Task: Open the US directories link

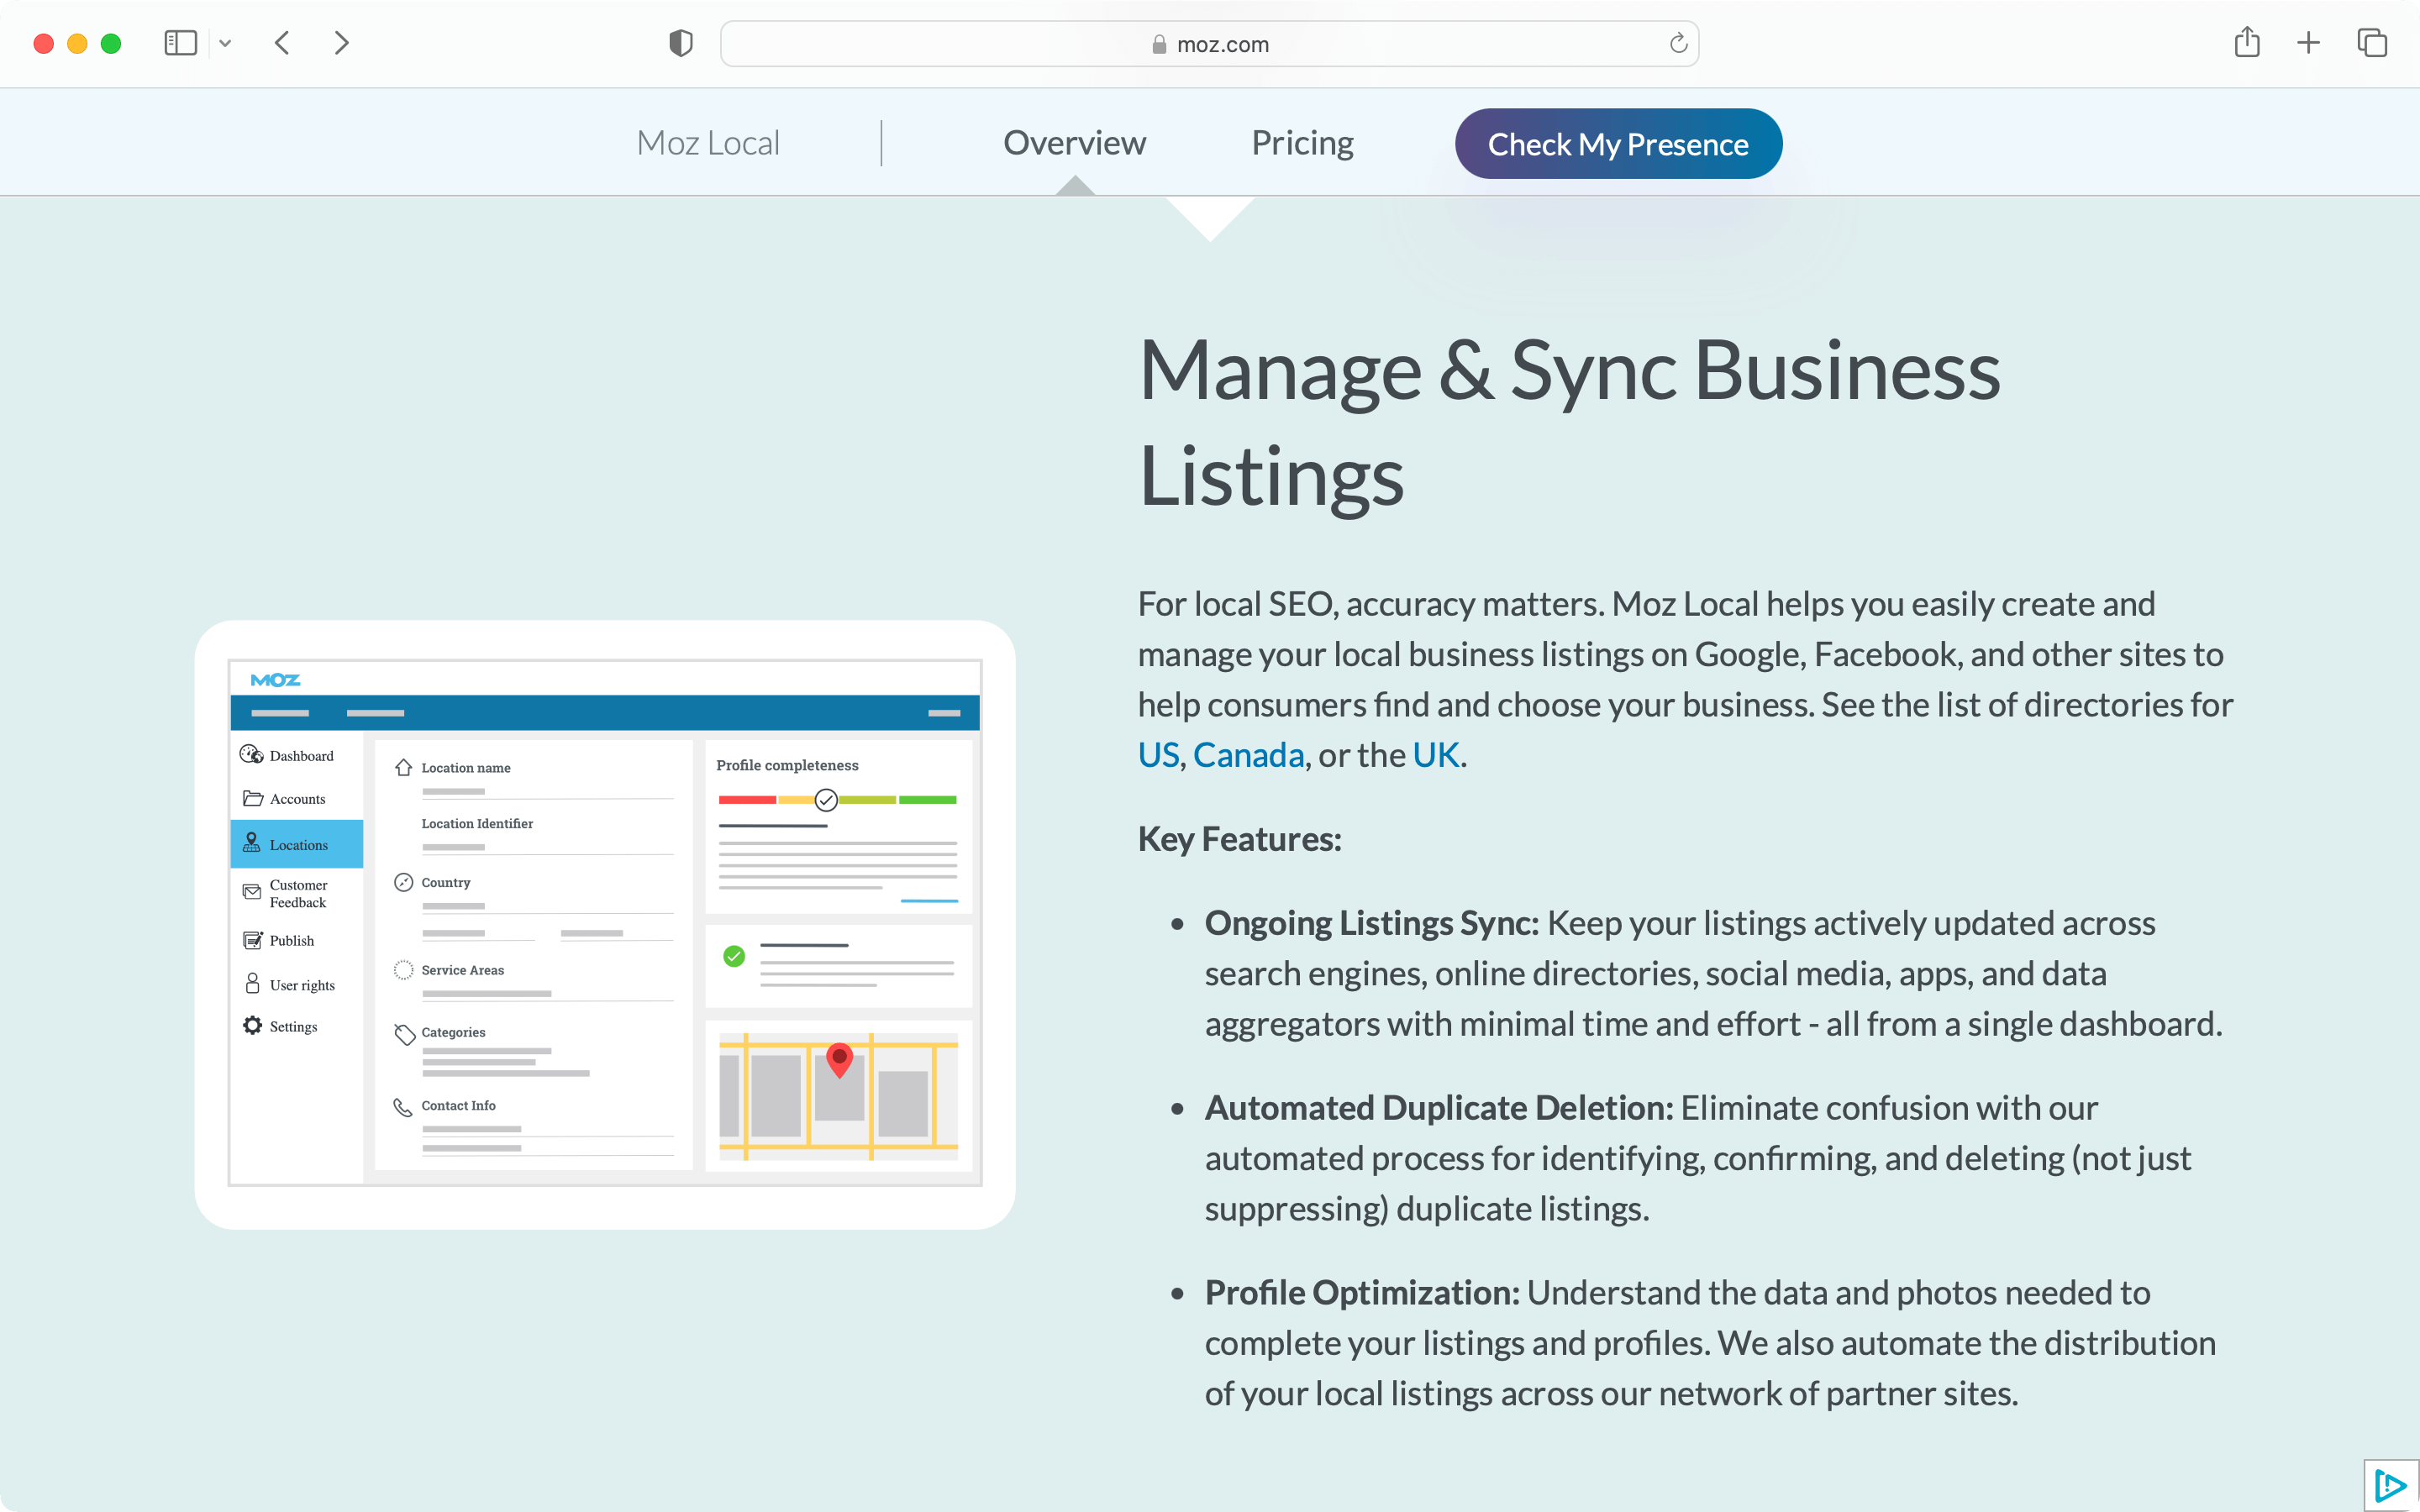Action: (x=1158, y=755)
